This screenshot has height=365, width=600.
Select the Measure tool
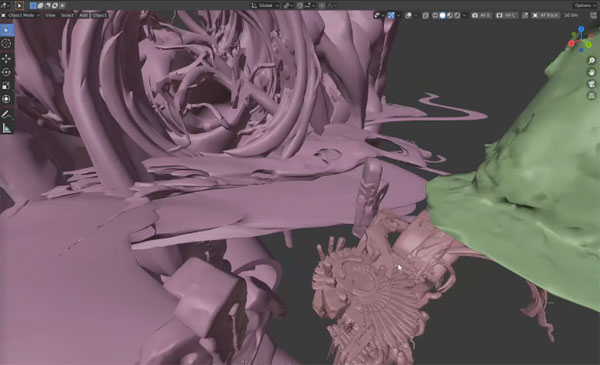click(x=6, y=128)
